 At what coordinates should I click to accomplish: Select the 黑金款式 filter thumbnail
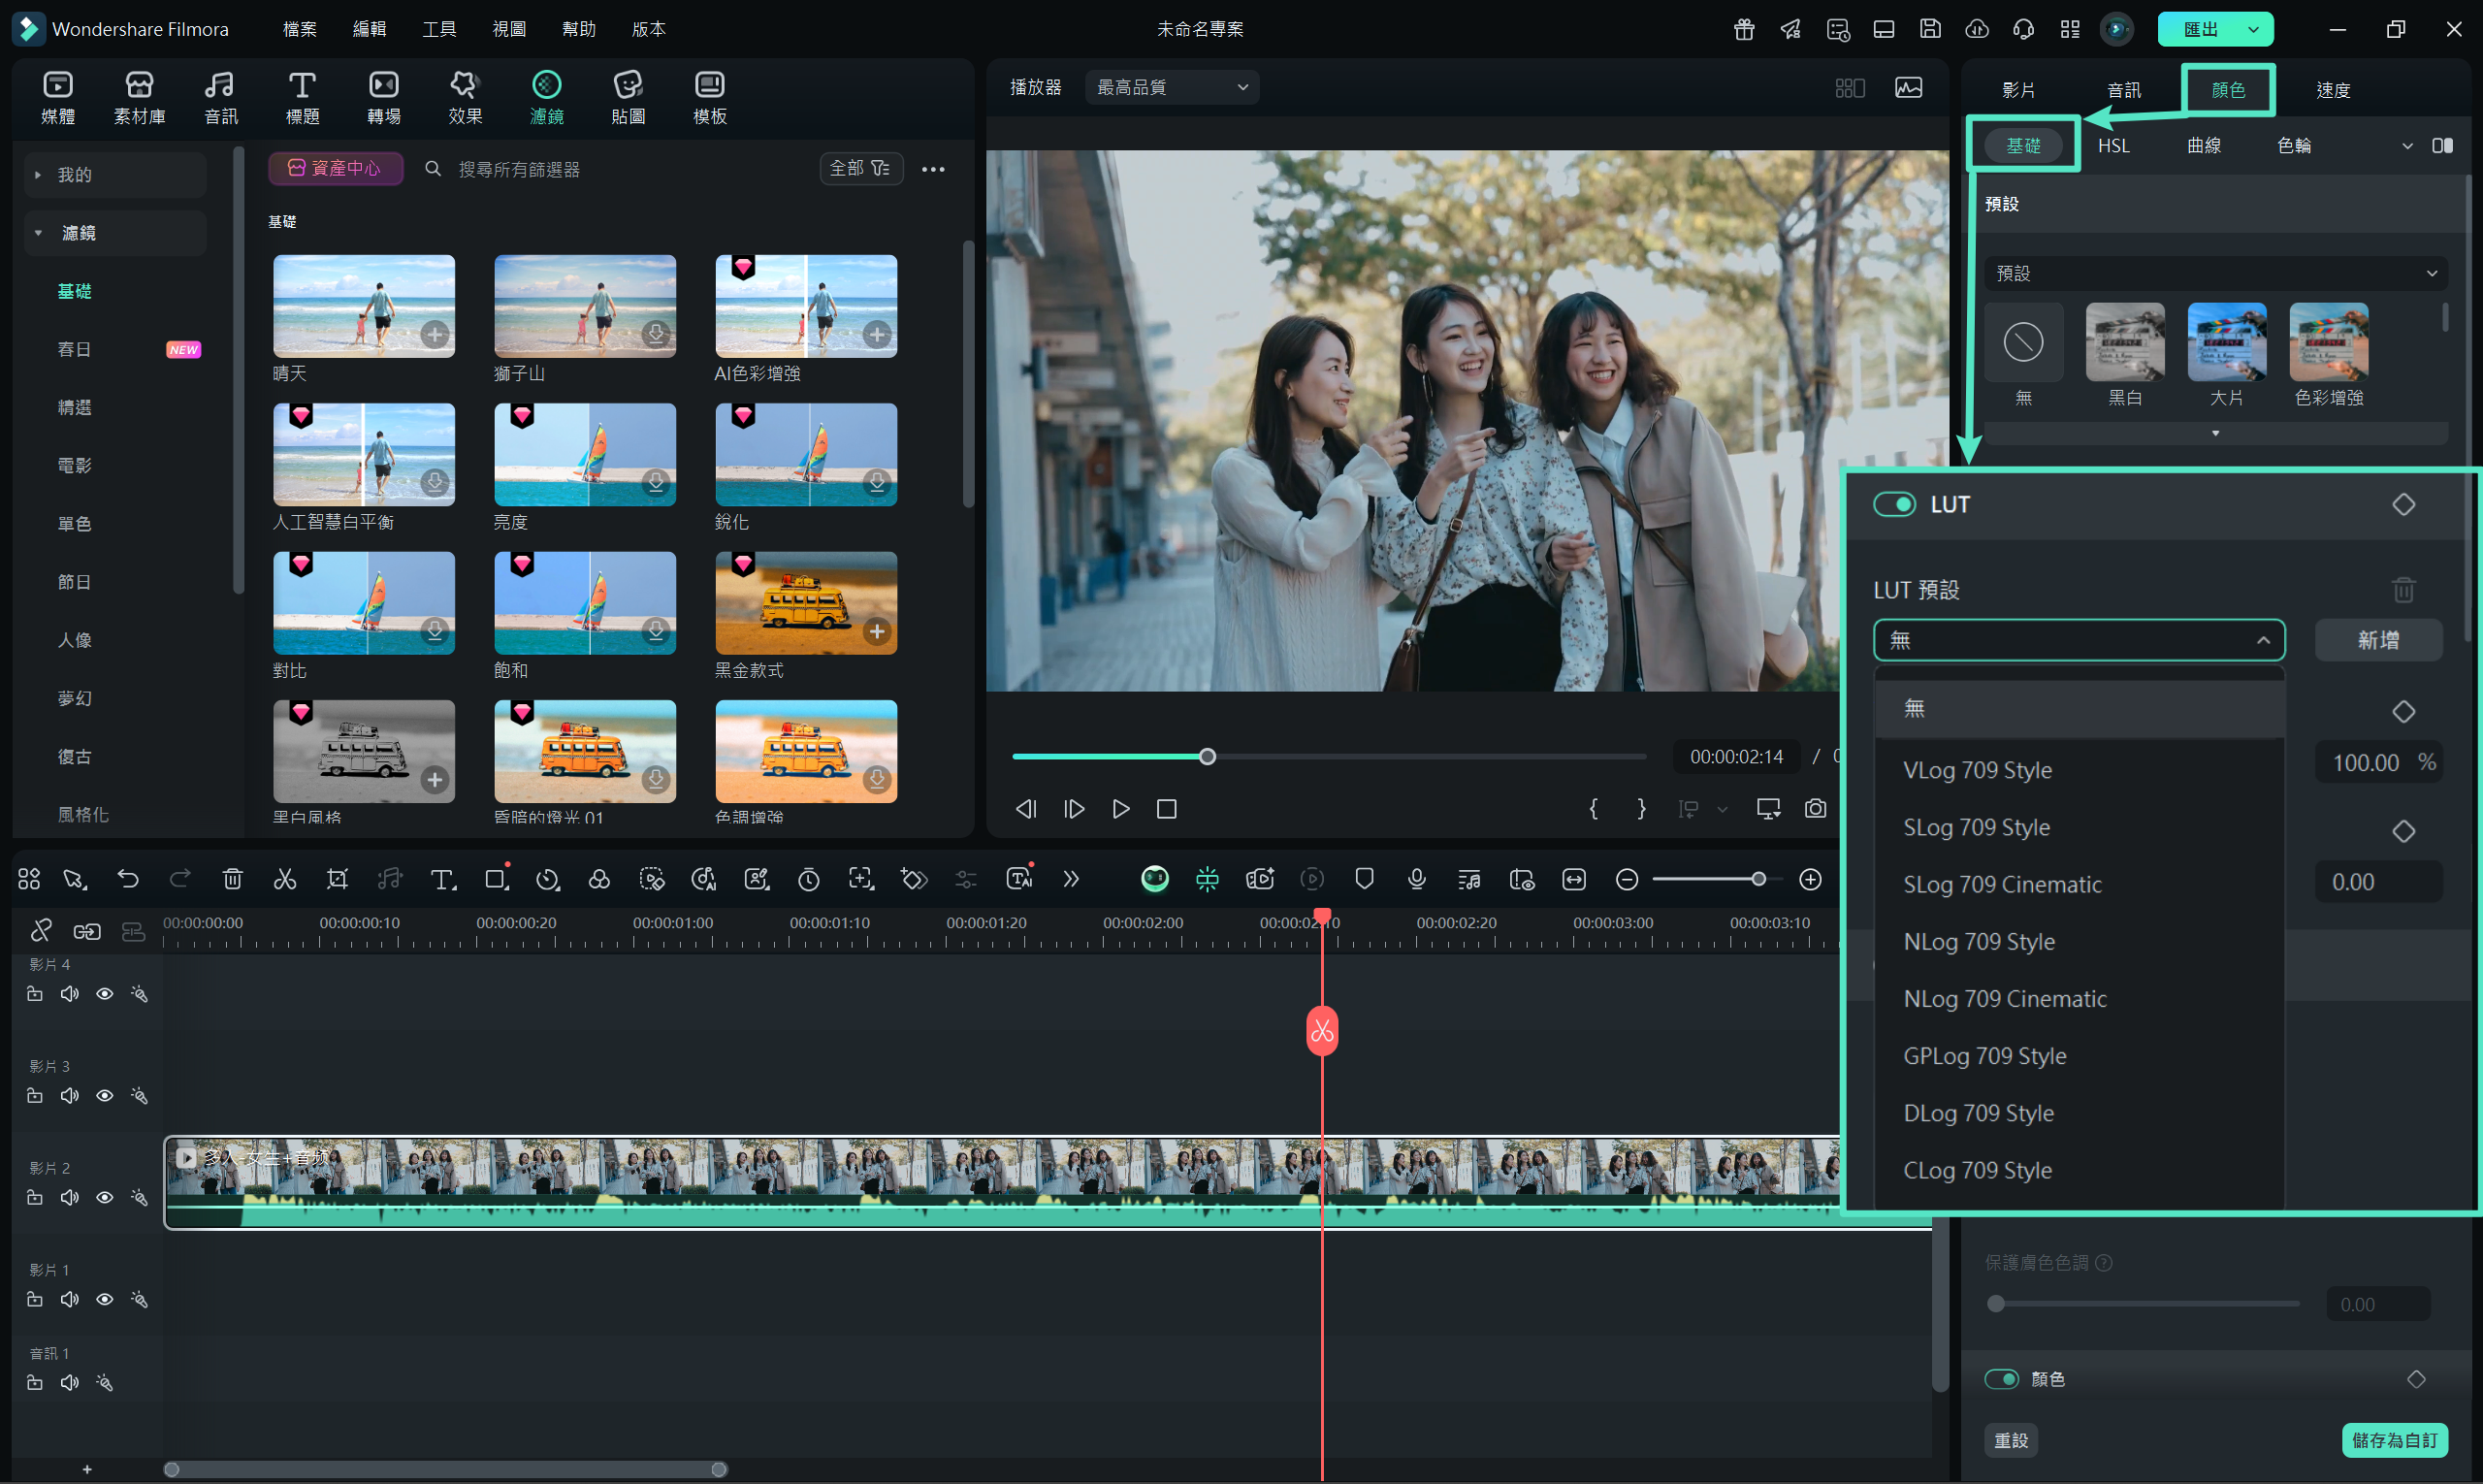805,603
